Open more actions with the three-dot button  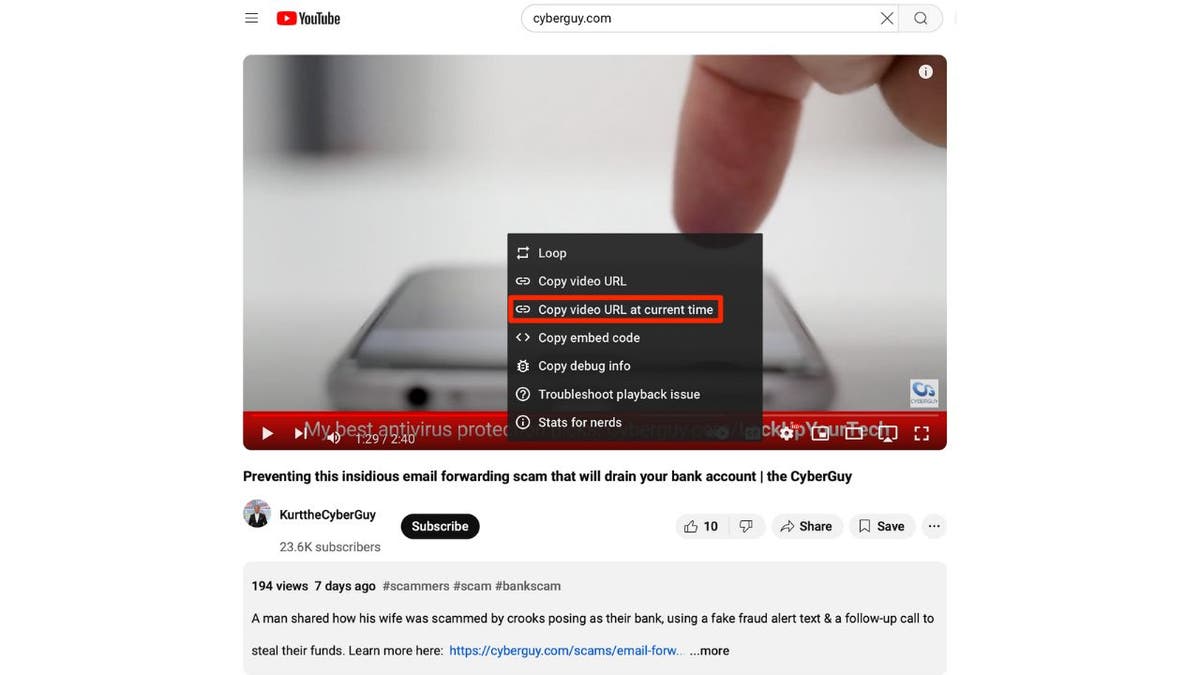(933, 525)
